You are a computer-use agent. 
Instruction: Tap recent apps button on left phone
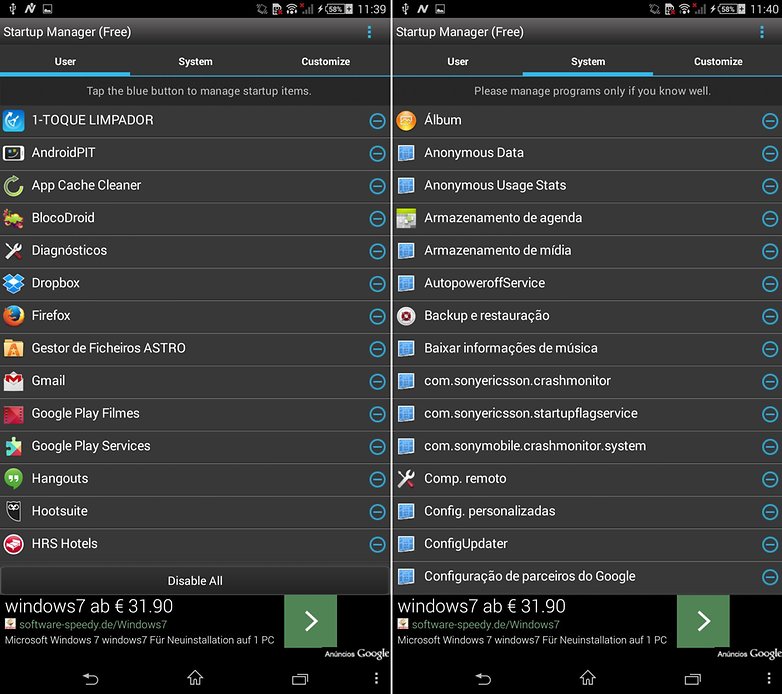pyautogui.click(x=300, y=679)
